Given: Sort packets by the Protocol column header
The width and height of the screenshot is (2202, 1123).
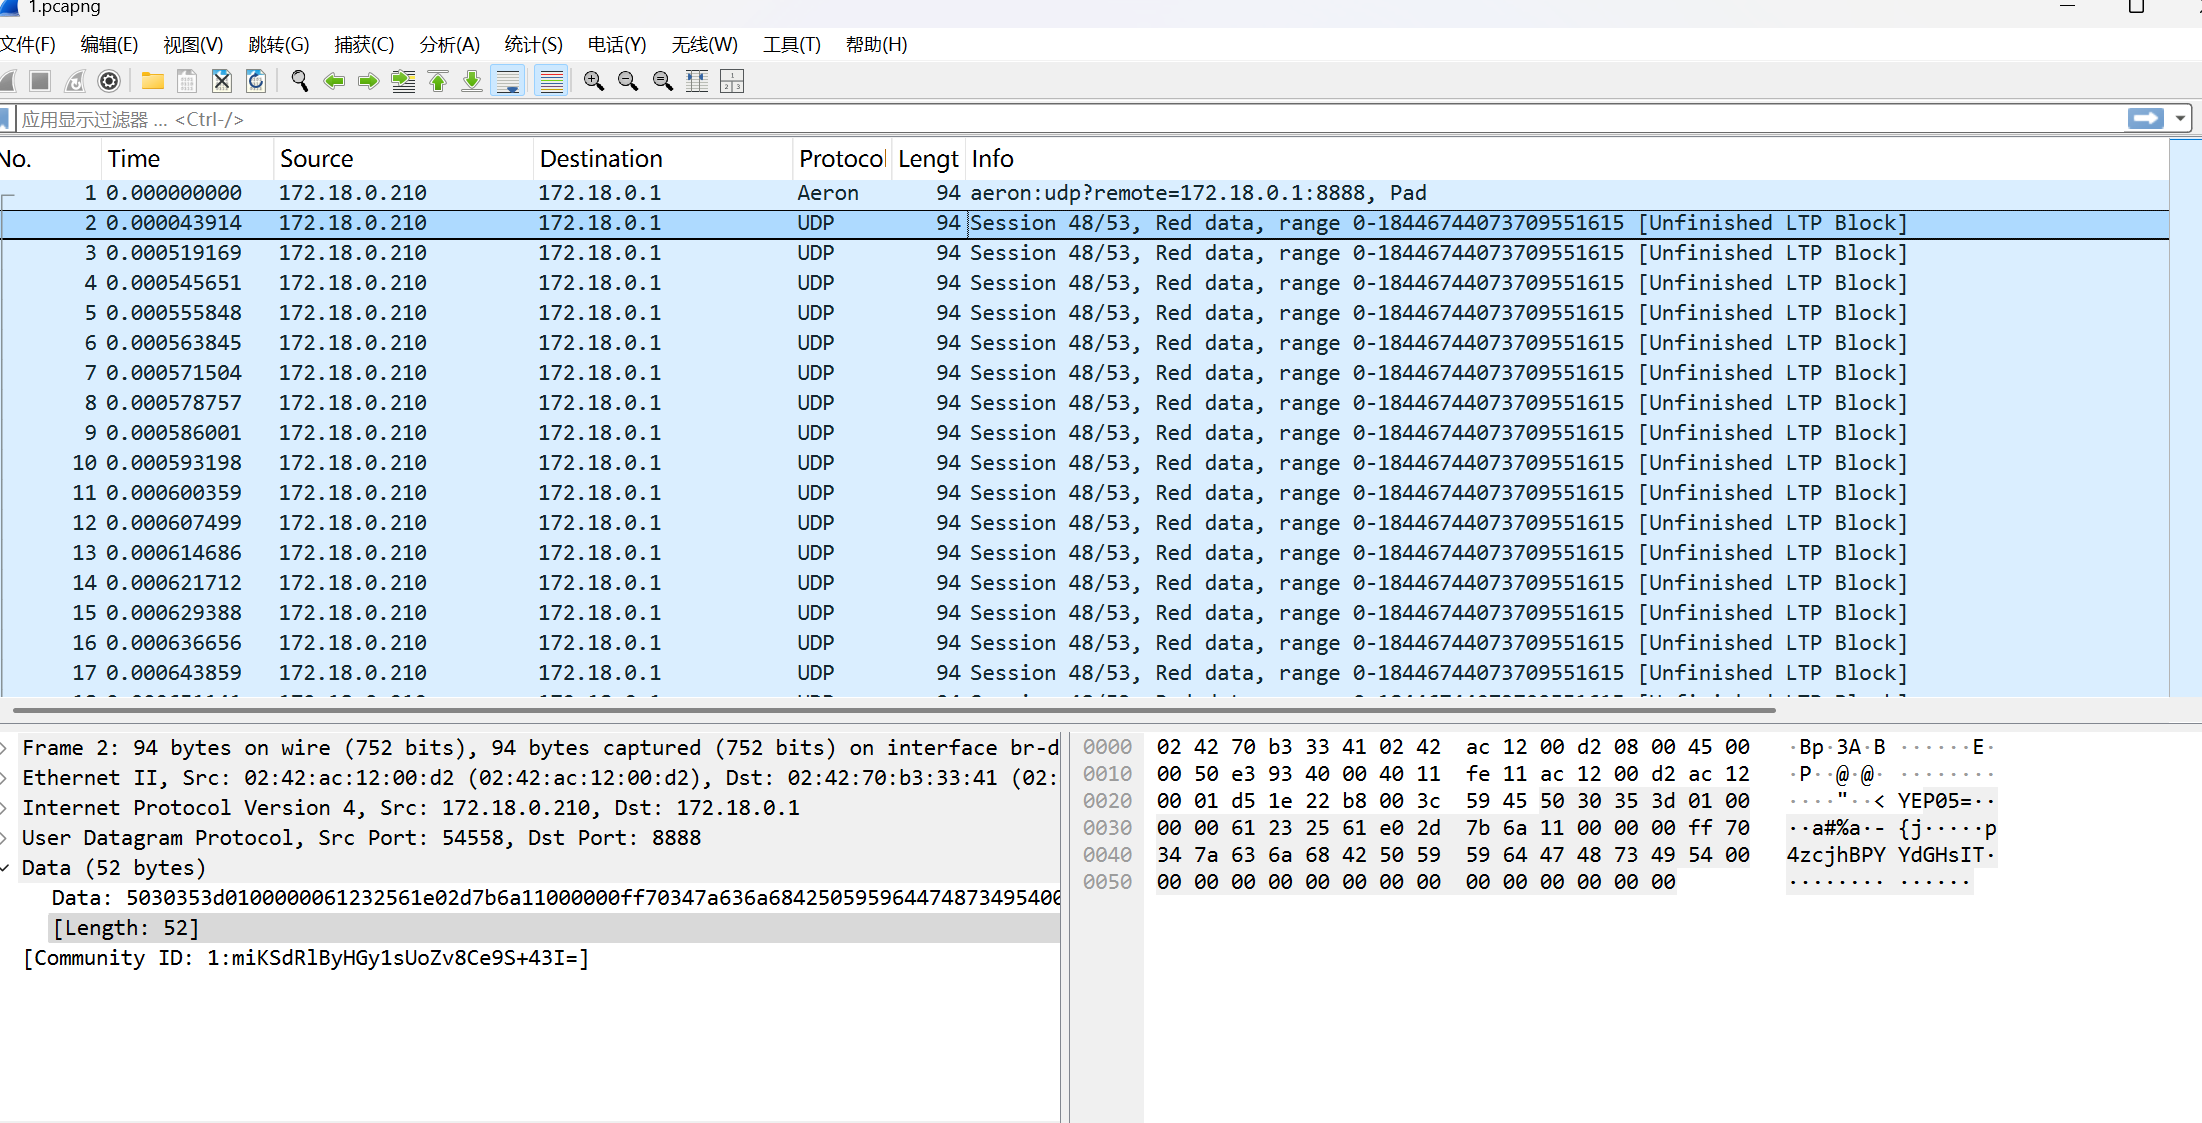Looking at the screenshot, I should pos(841,159).
